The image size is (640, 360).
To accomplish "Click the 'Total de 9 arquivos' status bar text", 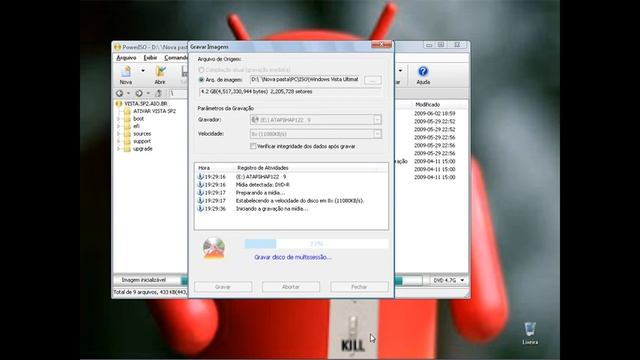I will point(150,292).
